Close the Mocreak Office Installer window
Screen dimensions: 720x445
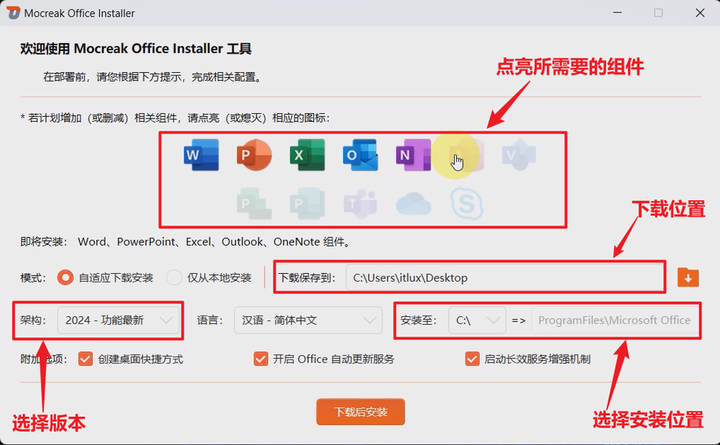700,13
